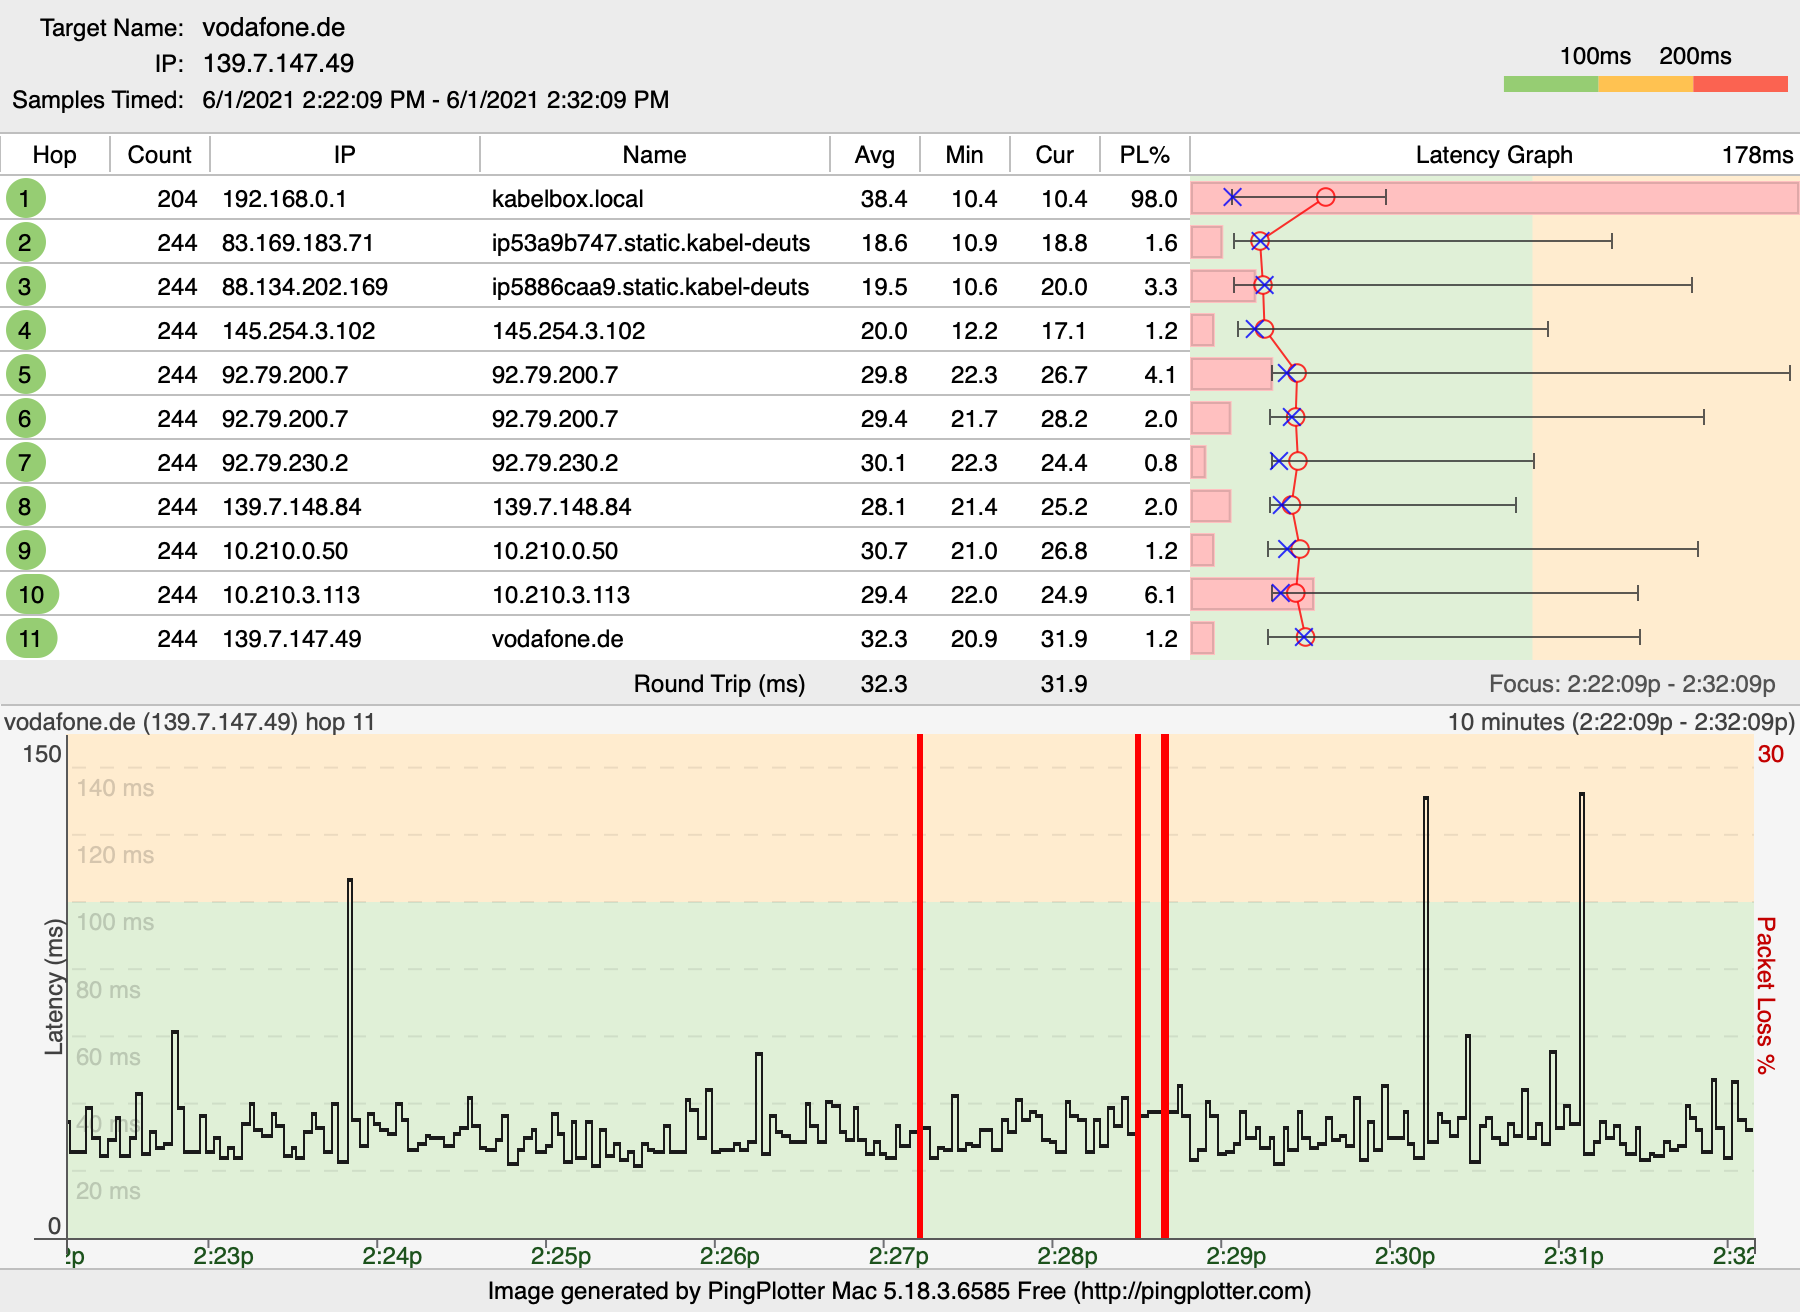Click the 2:30p label on time axis

pos(1404,1256)
